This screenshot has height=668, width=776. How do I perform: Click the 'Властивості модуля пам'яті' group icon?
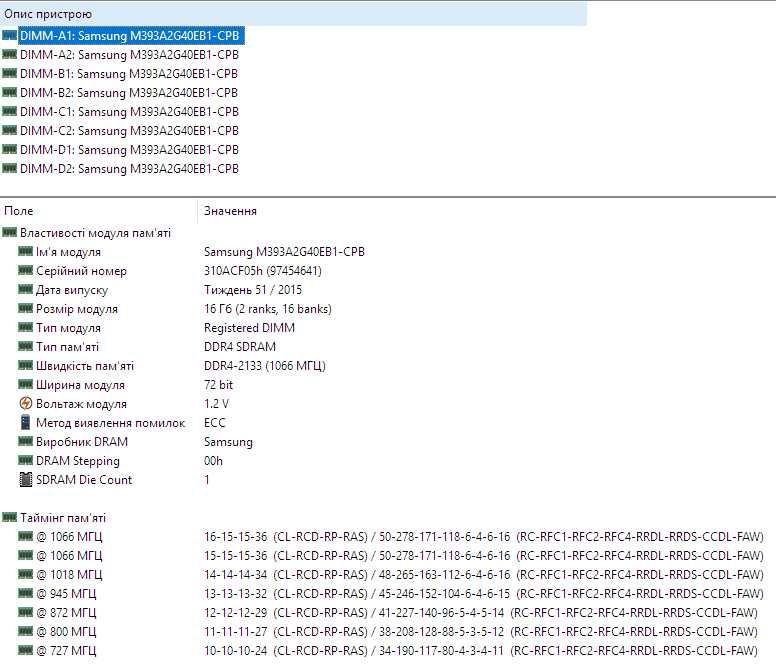[x=9, y=232]
